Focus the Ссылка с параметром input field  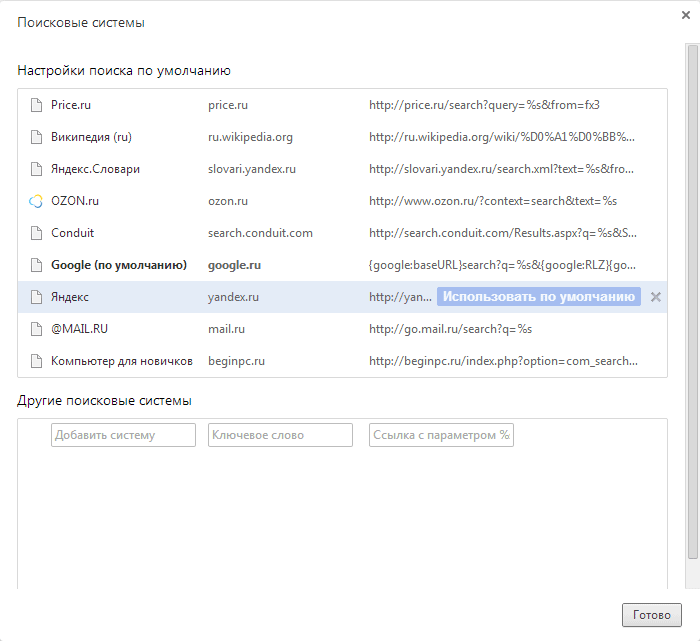442,435
